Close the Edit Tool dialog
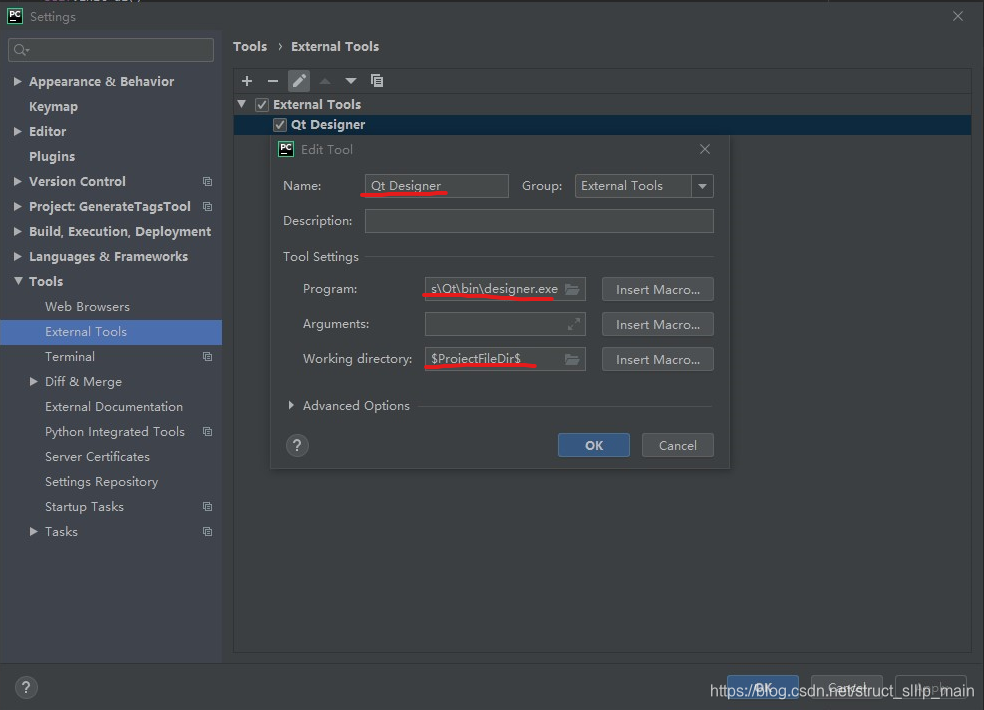The width and height of the screenshot is (984, 710). (x=705, y=149)
